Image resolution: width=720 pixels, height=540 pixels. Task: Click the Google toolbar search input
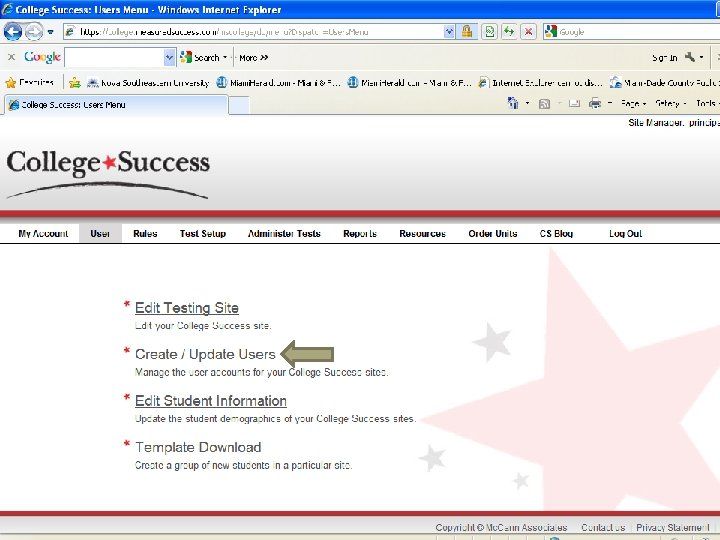point(114,57)
